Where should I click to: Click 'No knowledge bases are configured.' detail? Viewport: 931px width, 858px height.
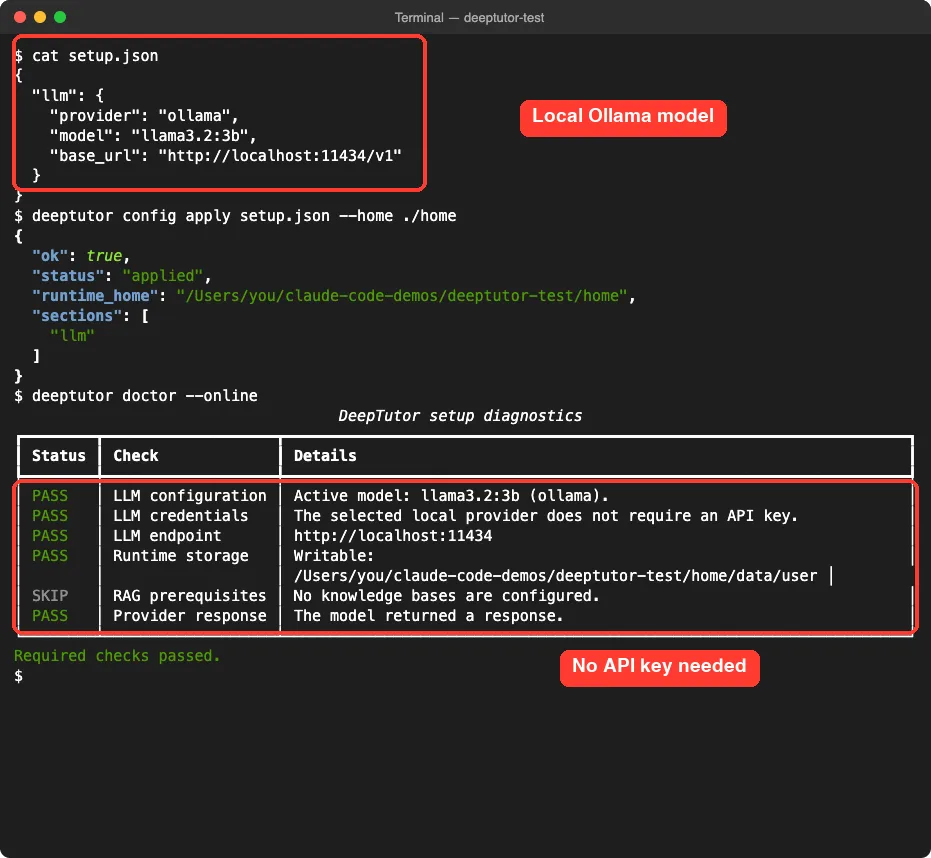click(446, 596)
